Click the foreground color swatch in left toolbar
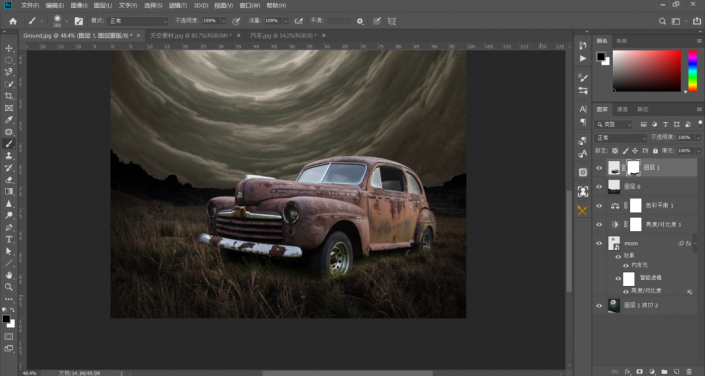The height and width of the screenshot is (376, 705). [x=6, y=319]
